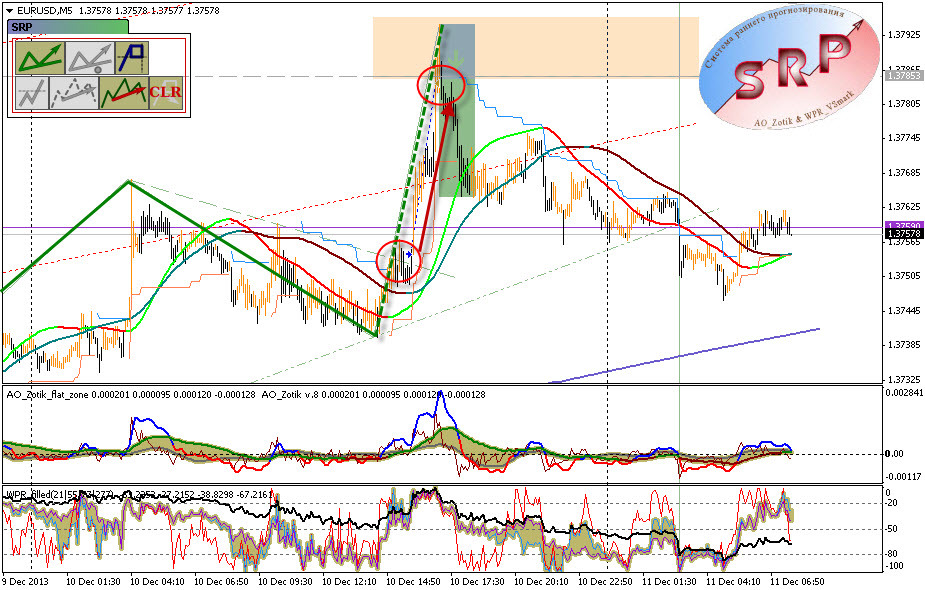
Task: Click the green trend arrow SRP button
Action: click(x=40, y=58)
